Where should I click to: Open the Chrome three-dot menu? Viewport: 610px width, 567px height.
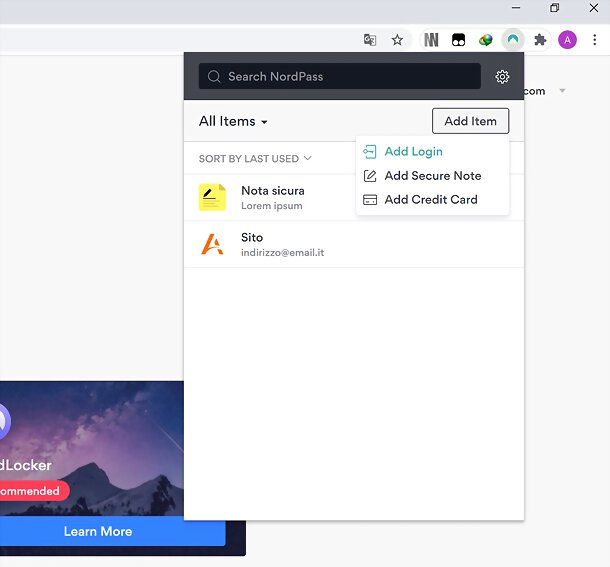point(594,40)
